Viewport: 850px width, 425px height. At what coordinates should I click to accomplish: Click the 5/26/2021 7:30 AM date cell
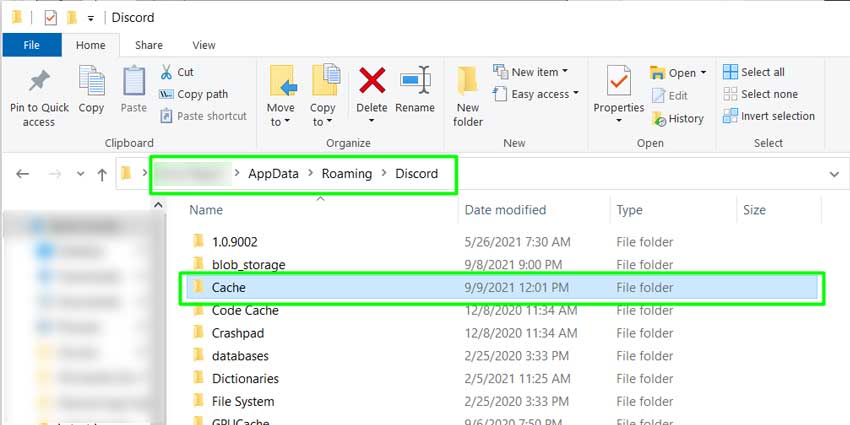(518, 242)
